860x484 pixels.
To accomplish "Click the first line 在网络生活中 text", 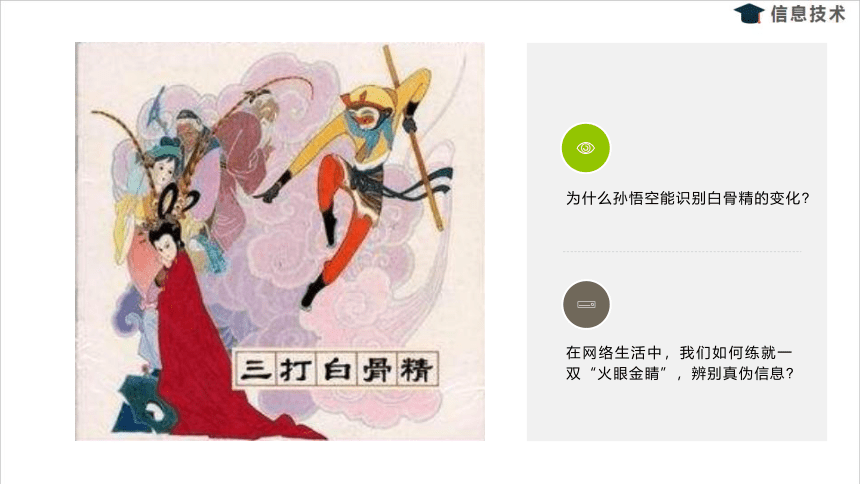I will pyautogui.click(x=614, y=352).
